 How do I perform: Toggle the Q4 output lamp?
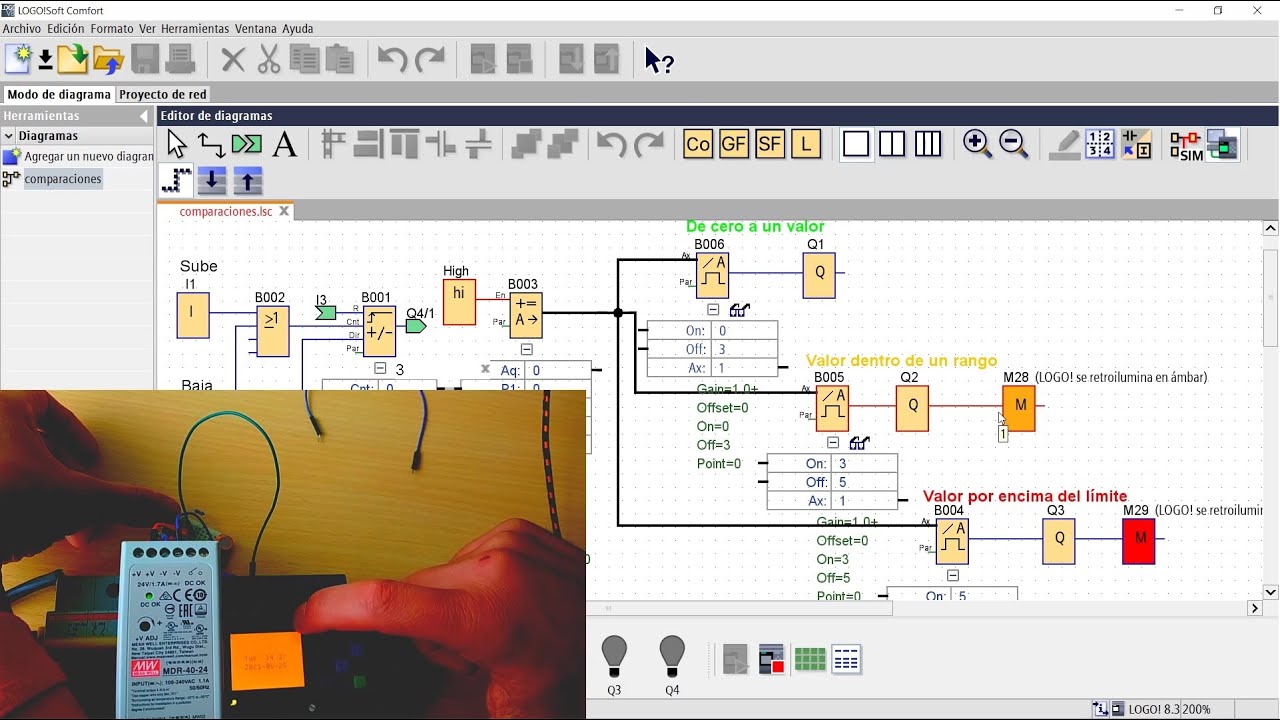coord(672,657)
